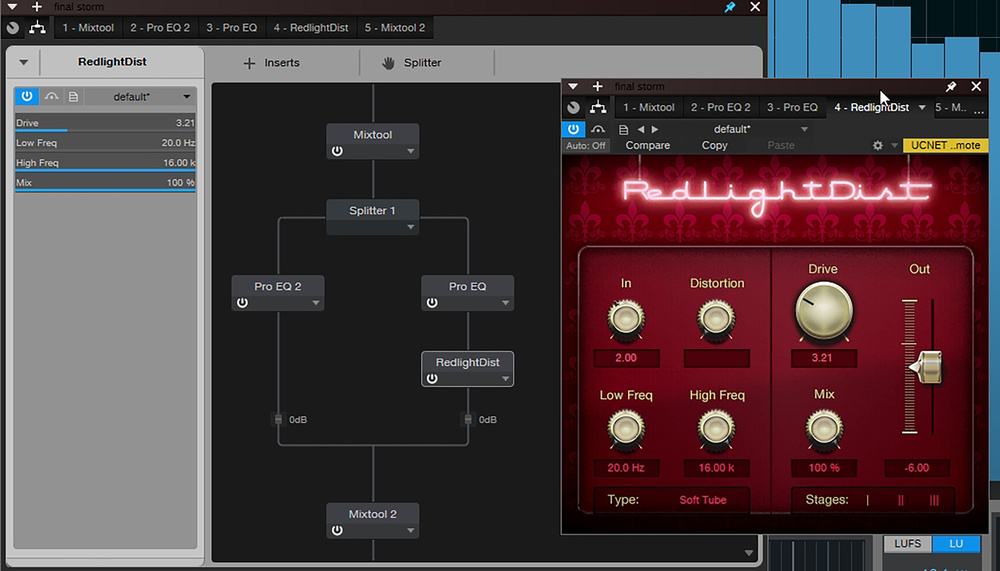
Task: Add plugin with plus in plugin window titlebar
Action: coord(598,86)
